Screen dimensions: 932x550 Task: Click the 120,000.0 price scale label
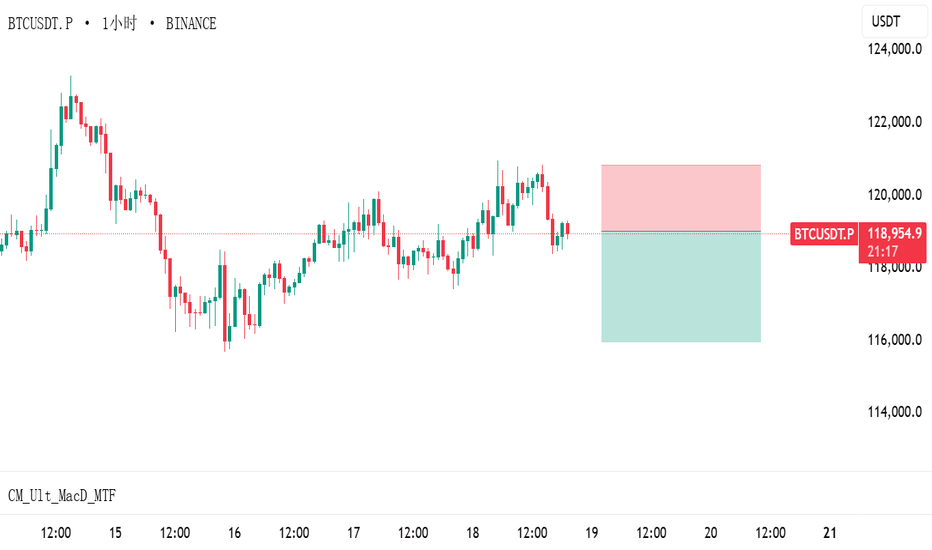(895, 194)
